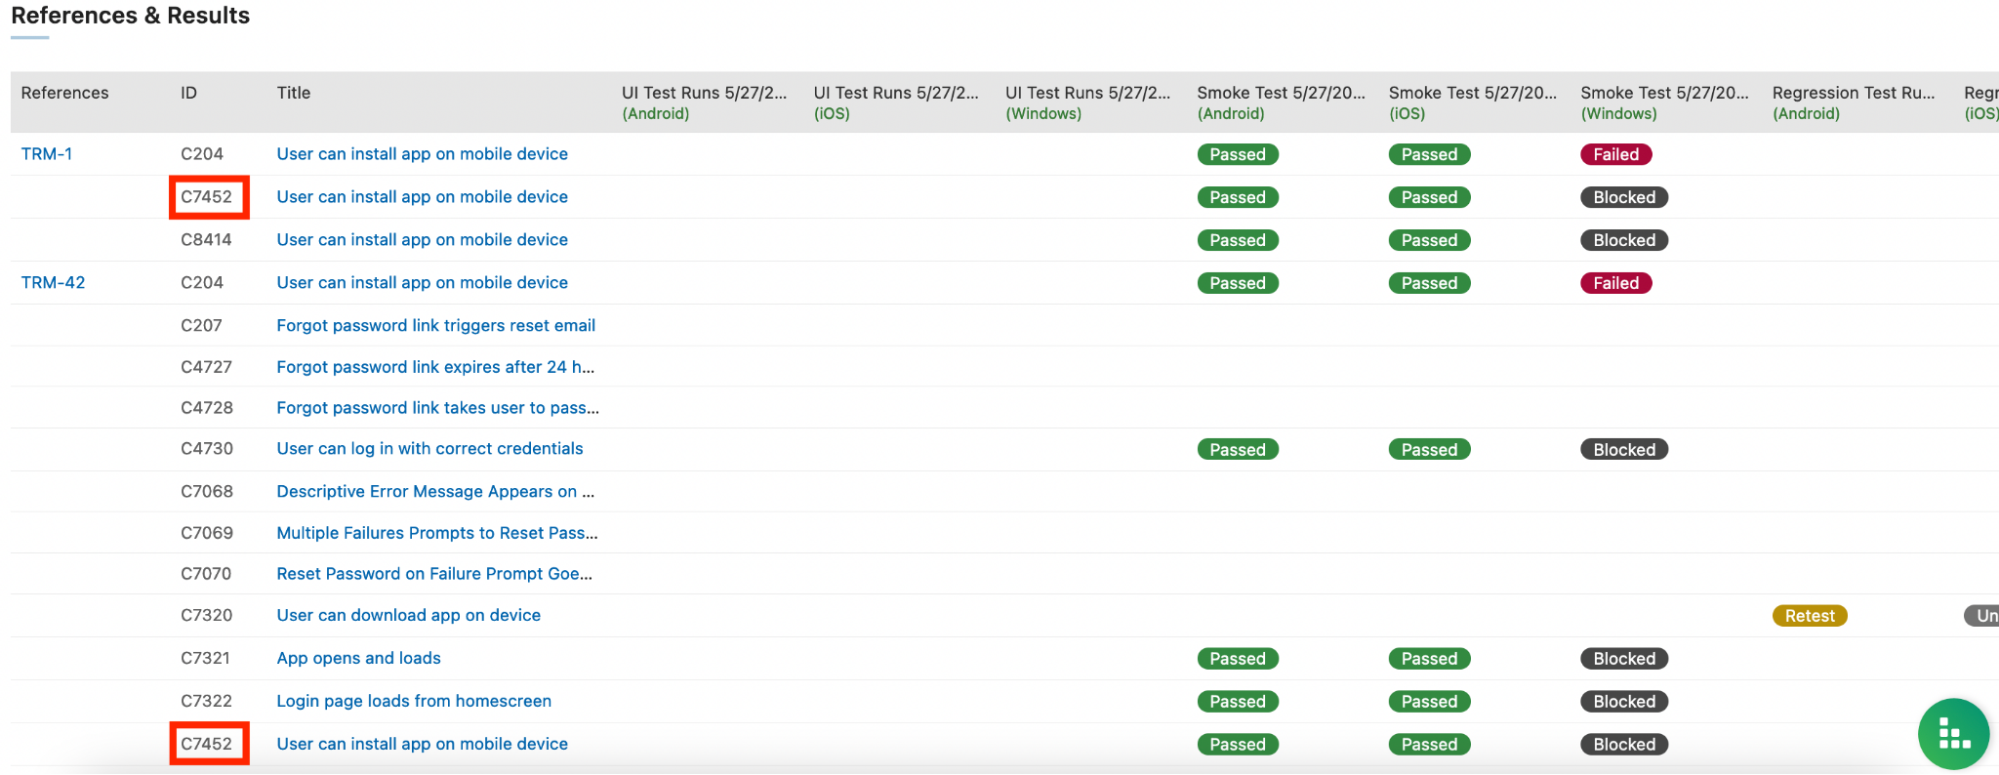Click the Title column header
Image resolution: width=1999 pixels, height=775 pixels.
[x=293, y=93]
